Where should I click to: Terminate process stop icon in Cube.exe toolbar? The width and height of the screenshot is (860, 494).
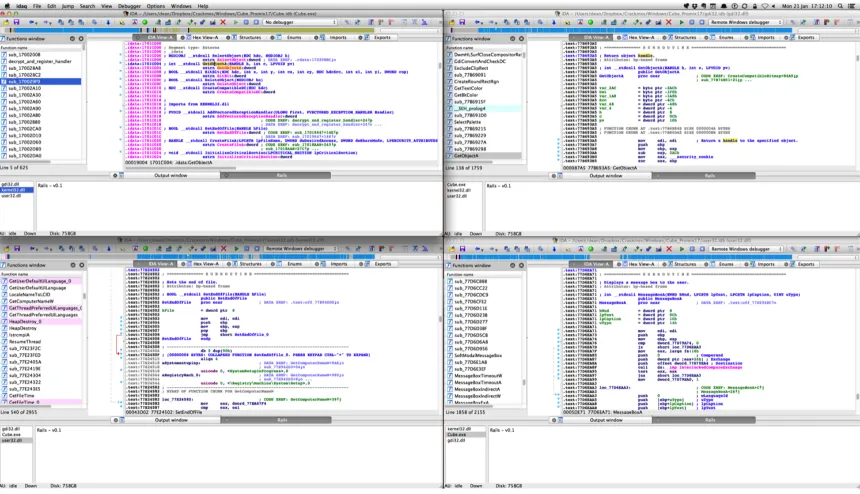[x=256, y=22]
